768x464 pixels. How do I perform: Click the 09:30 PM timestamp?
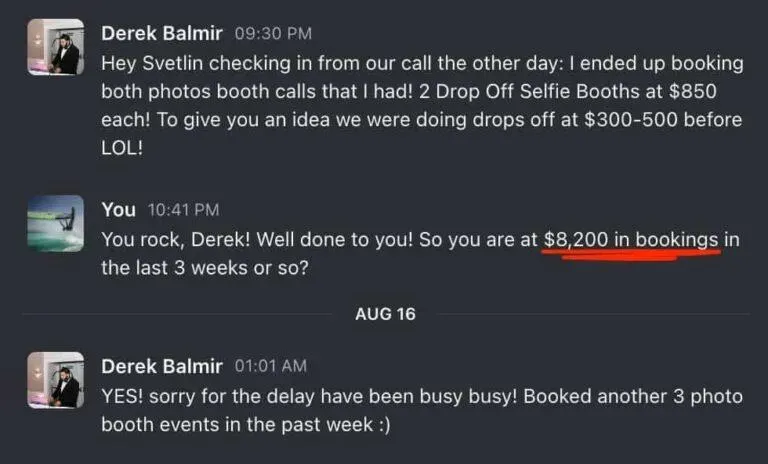click(x=273, y=33)
